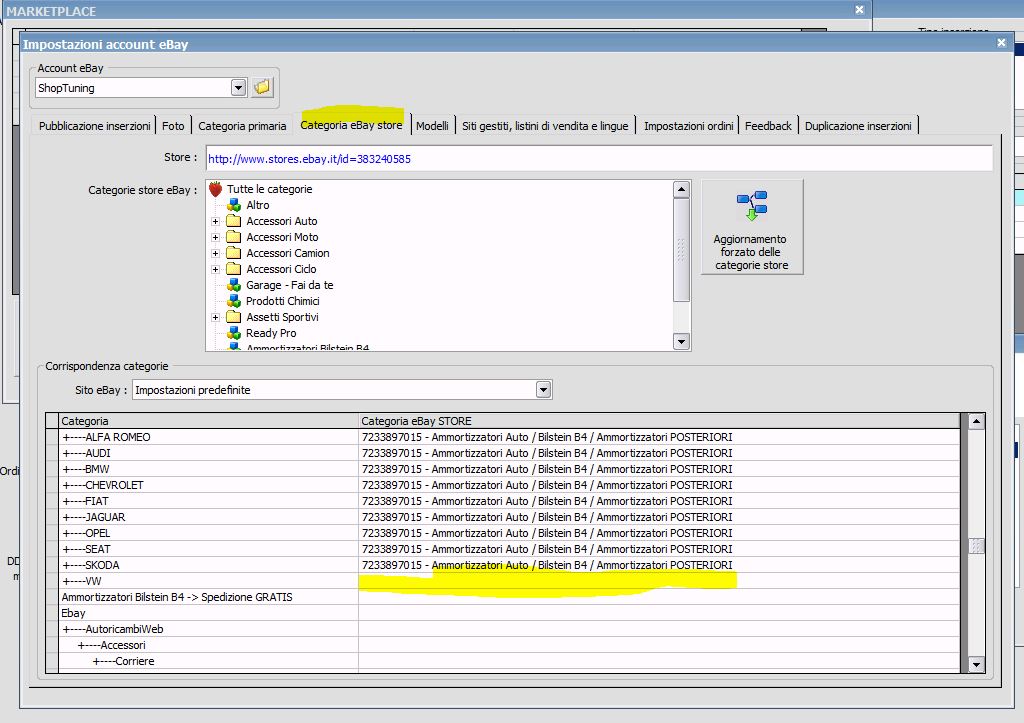Click the Store URL input field
Screen dimensions: 1024x723
click(598, 159)
